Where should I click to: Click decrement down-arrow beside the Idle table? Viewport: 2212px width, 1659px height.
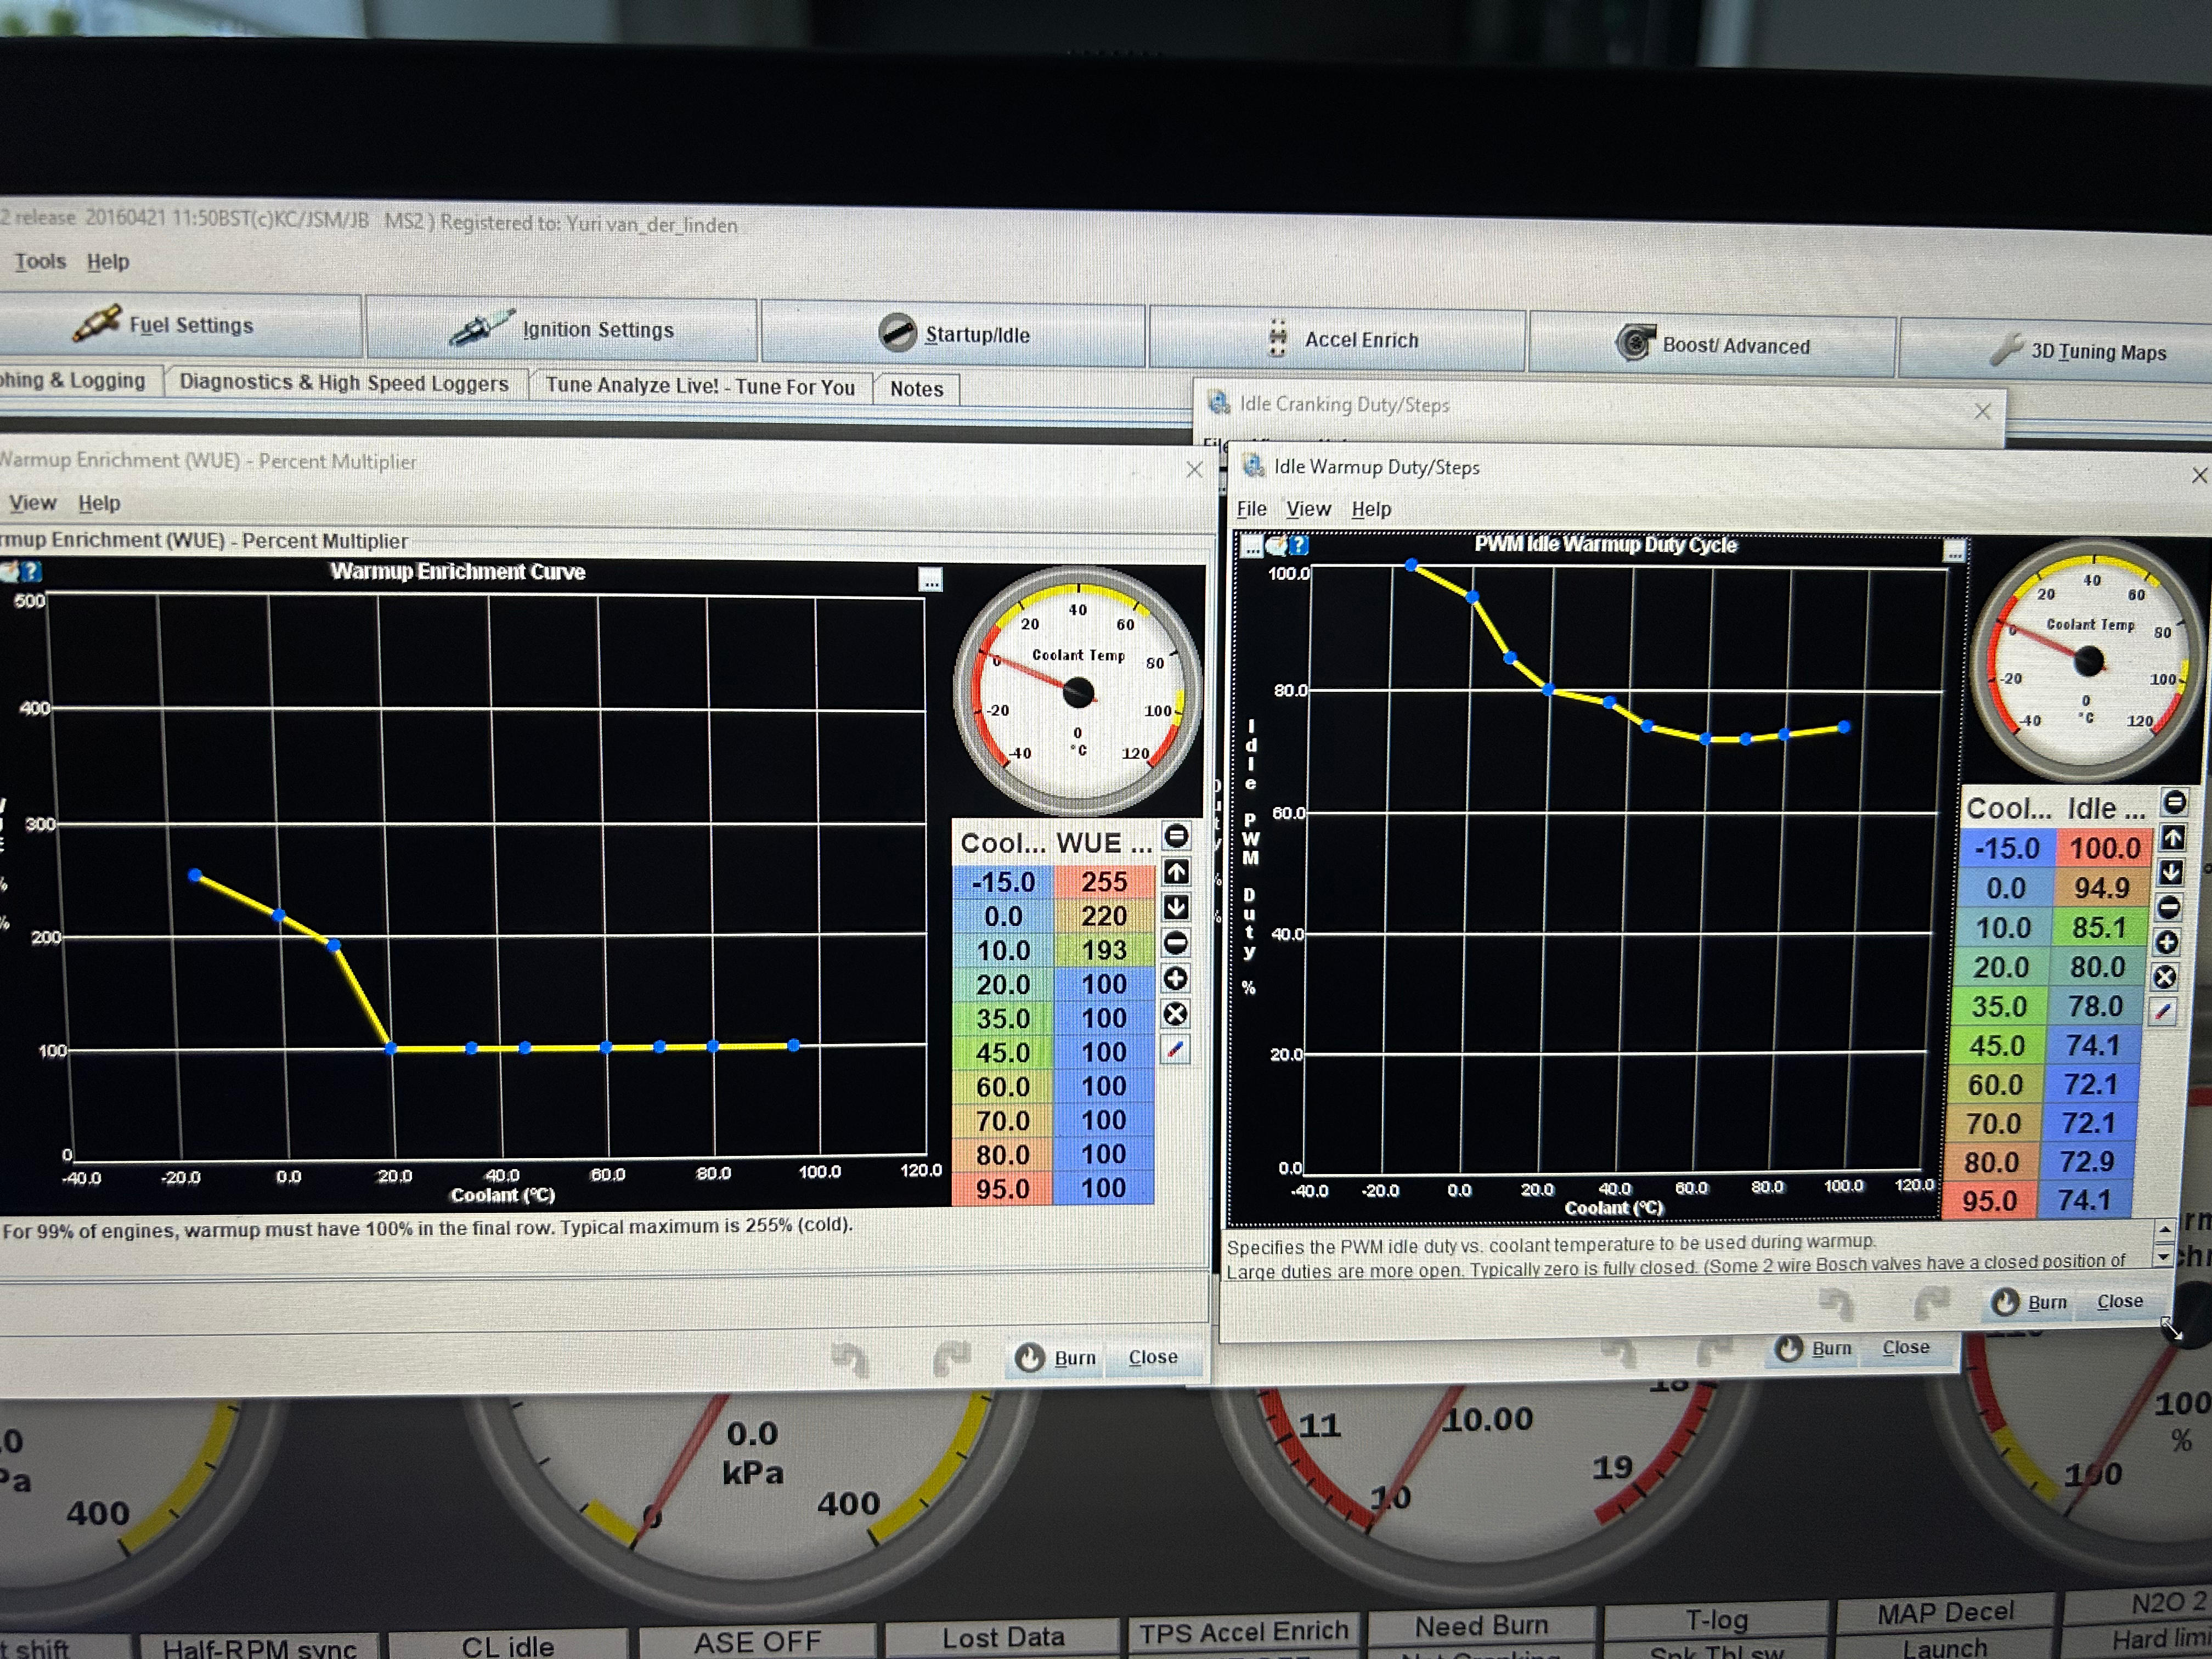[x=2171, y=873]
